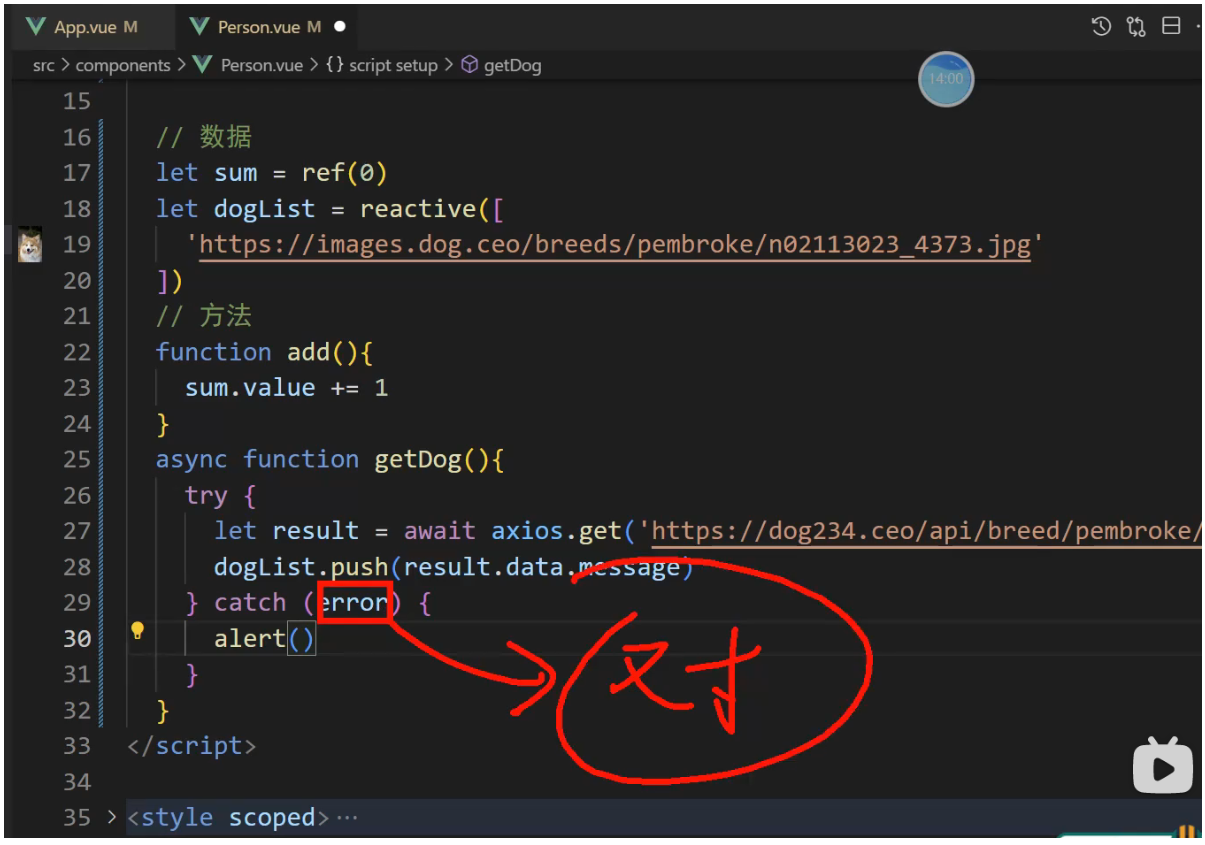Click the Vue icon on the Person.vue tab
Screen dimensions: 1205x845
tap(199, 27)
